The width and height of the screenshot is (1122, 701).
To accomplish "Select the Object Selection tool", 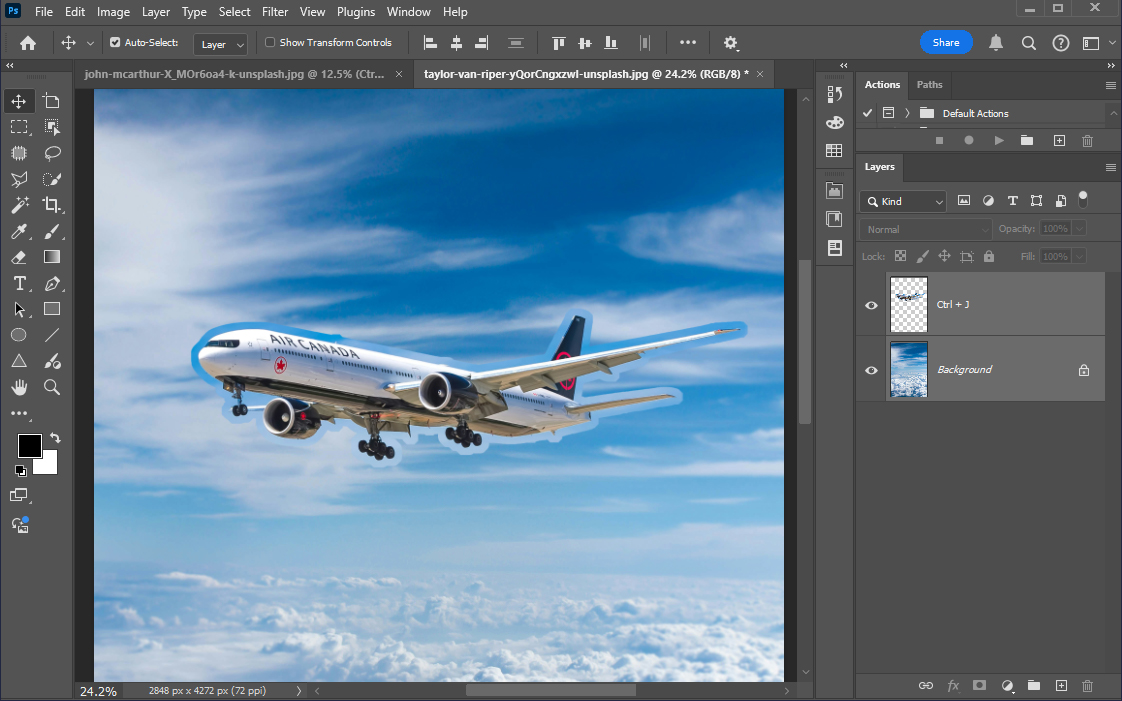I will coord(52,127).
